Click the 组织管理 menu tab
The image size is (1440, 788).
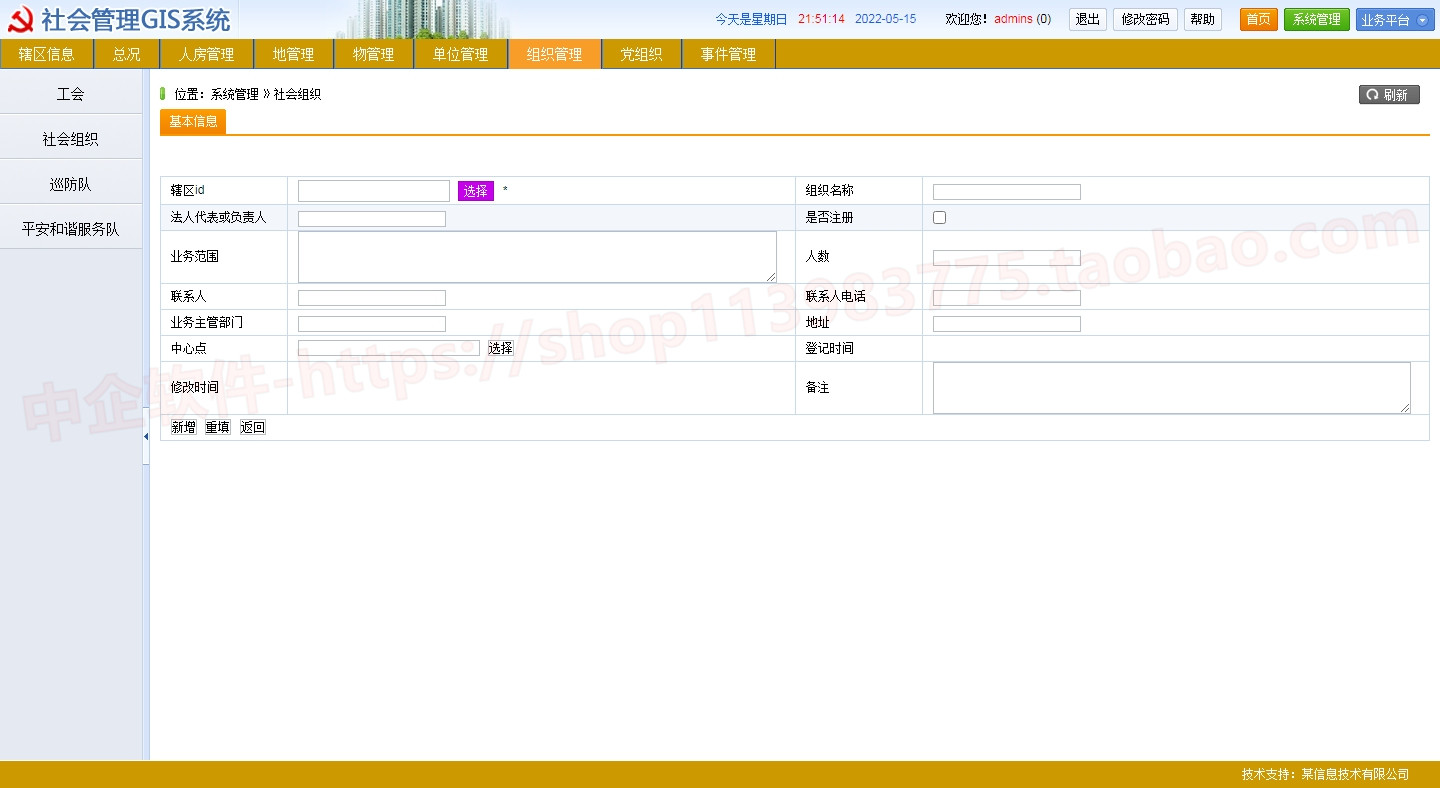click(x=555, y=54)
